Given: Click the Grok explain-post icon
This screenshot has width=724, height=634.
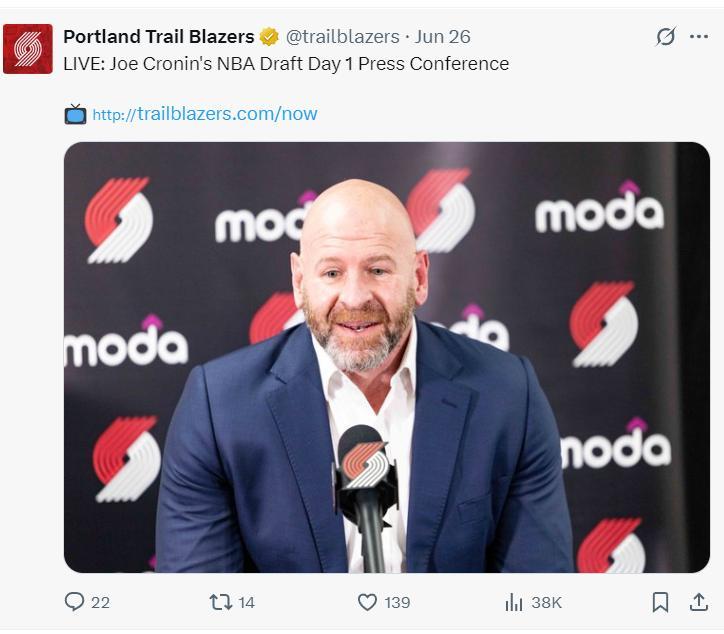Looking at the screenshot, I should pos(666,37).
